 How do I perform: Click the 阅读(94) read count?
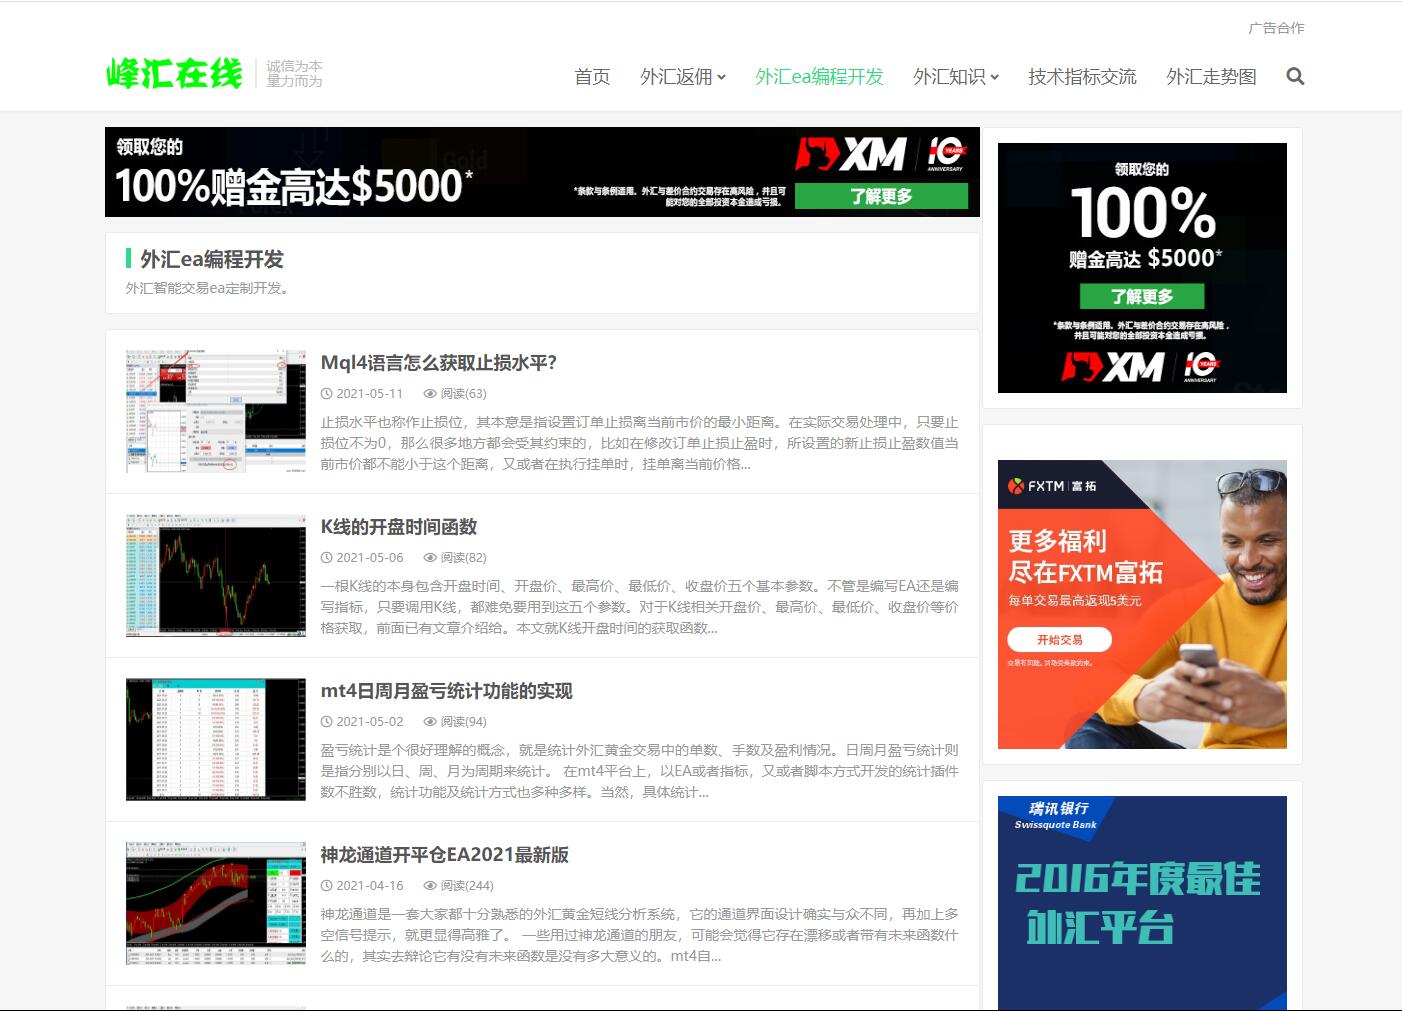[x=464, y=722]
